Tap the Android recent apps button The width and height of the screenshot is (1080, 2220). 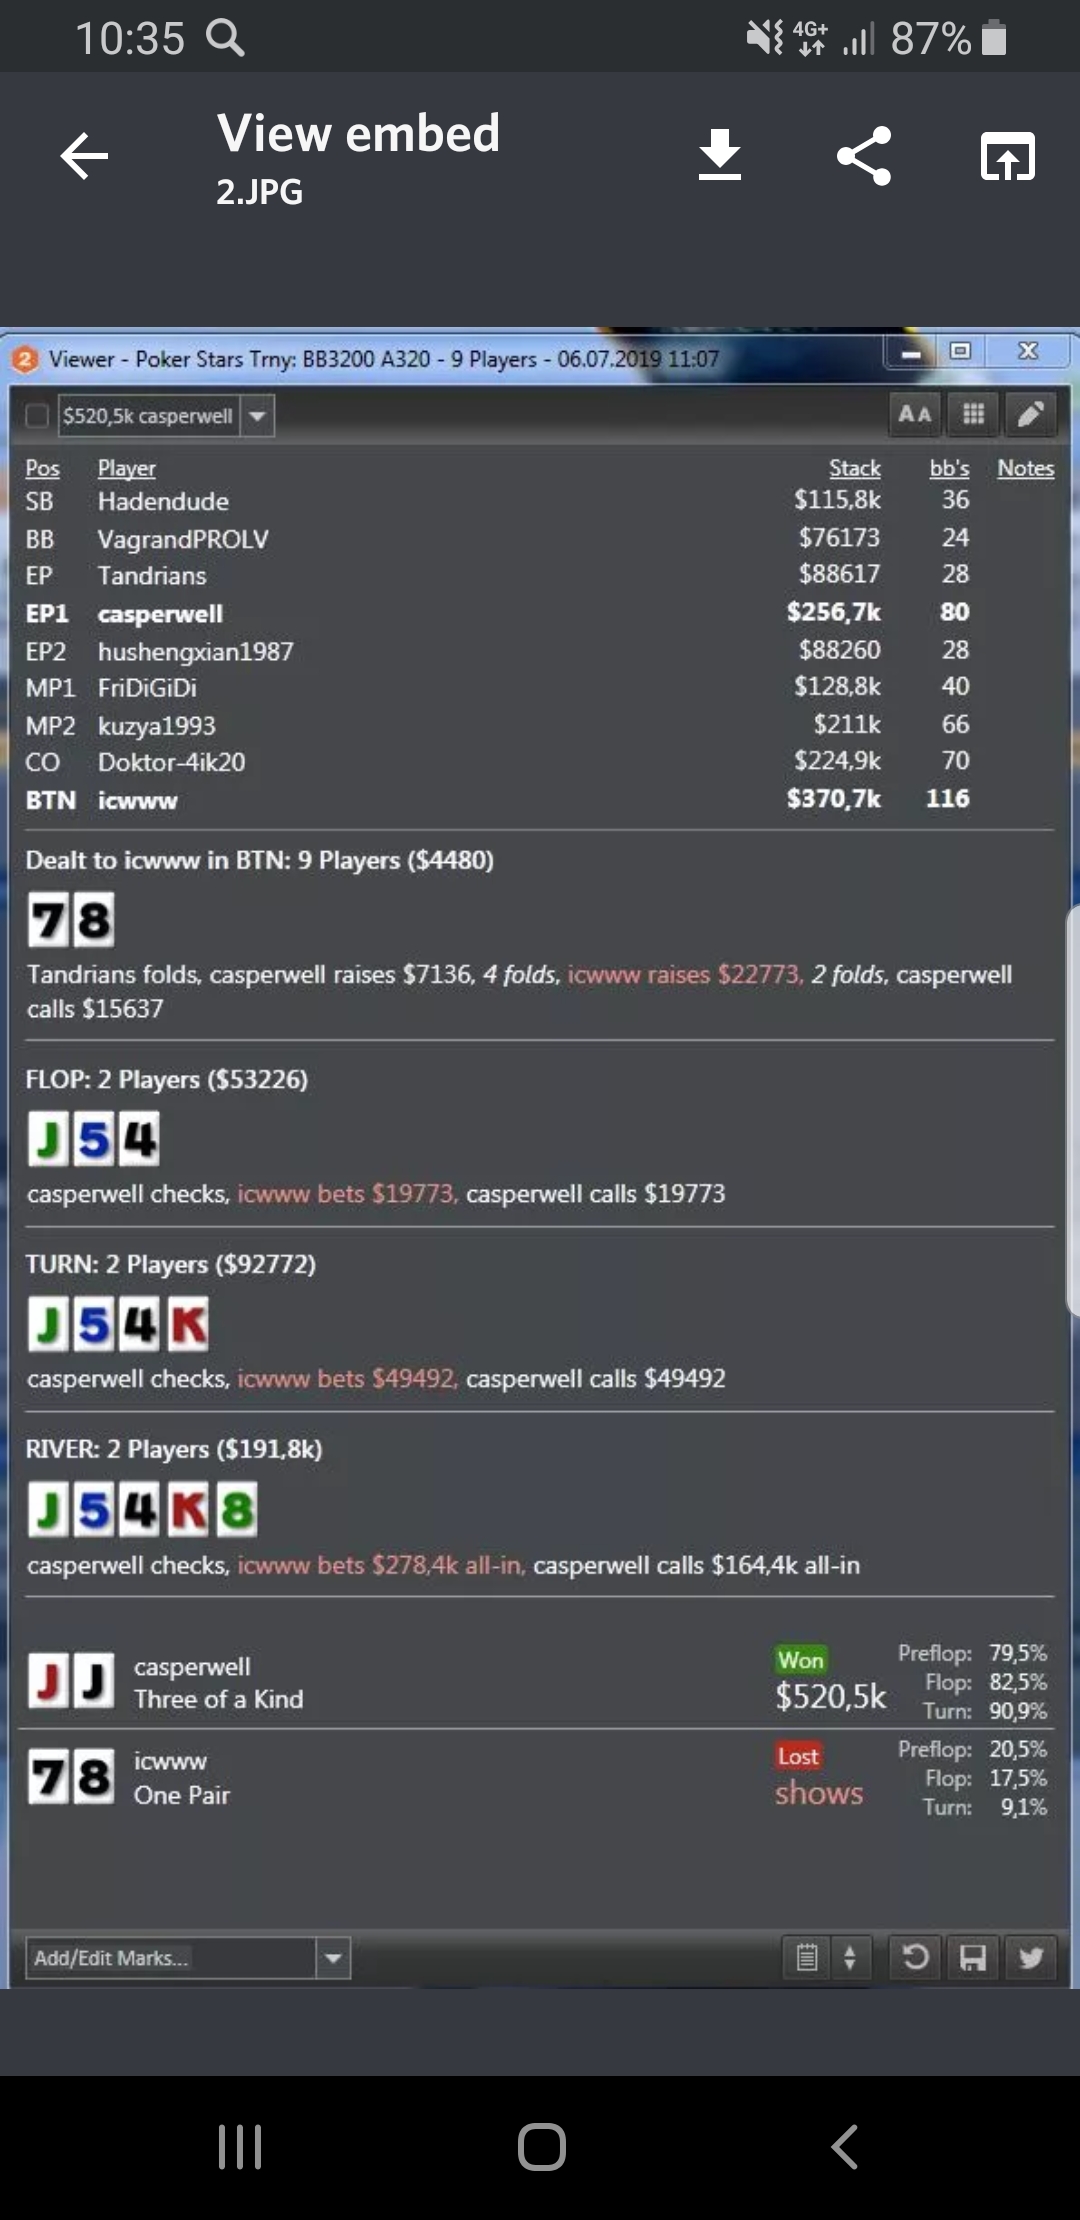tap(240, 2146)
